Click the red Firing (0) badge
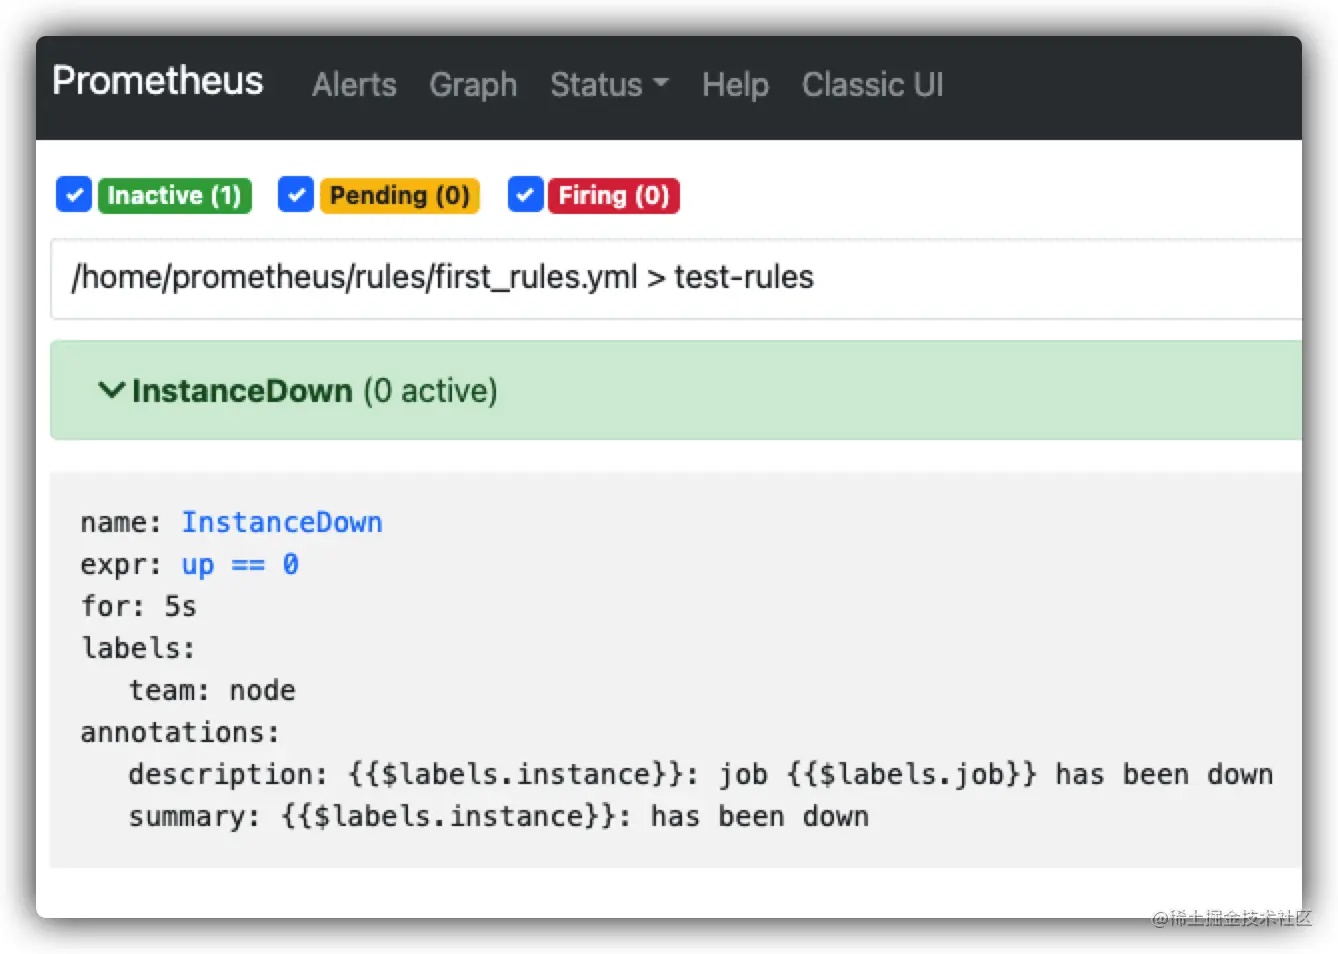The height and width of the screenshot is (954, 1338). [614, 195]
